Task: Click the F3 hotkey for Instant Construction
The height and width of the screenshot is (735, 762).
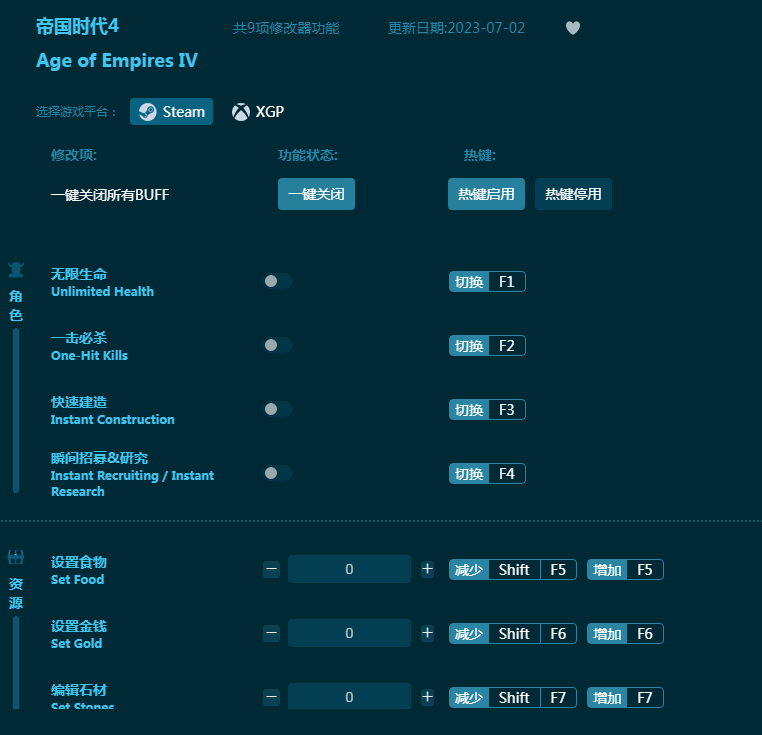Action: click(x=487, y=410)
